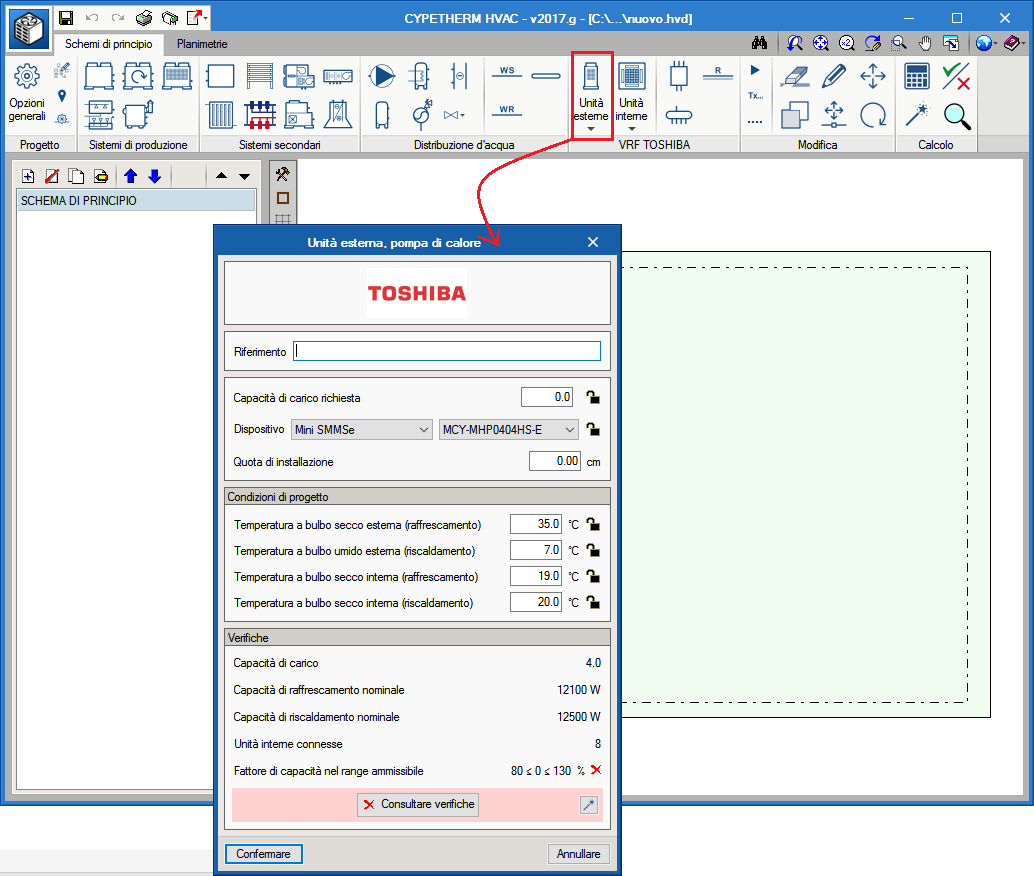This screenshot has height=876, width=1034.
Task: Click the Quota di installazione field
Action: [x=555, y=461]
